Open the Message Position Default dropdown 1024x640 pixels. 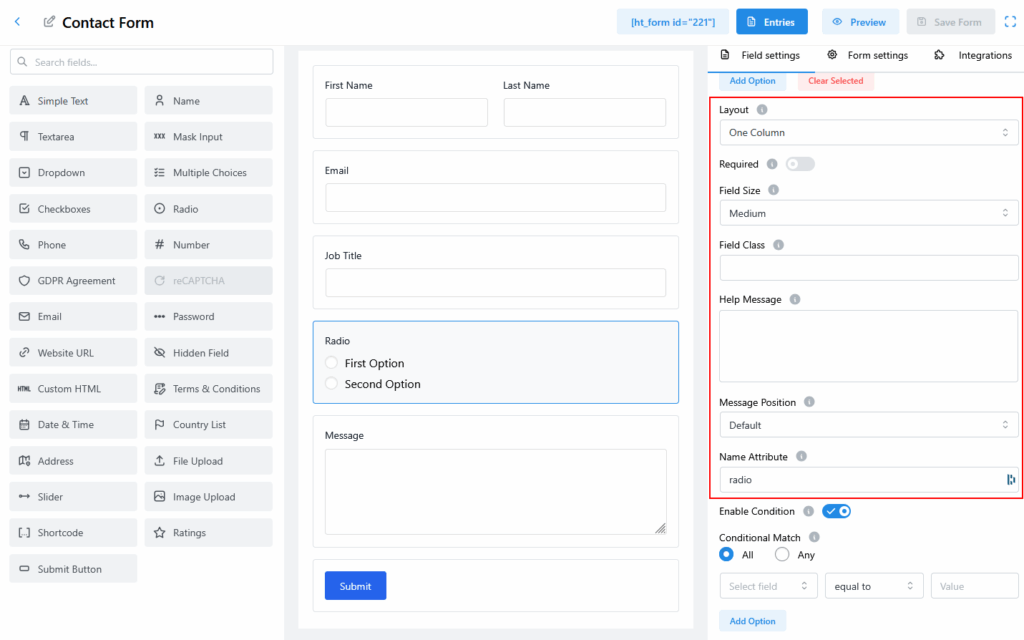click(868, 425)
